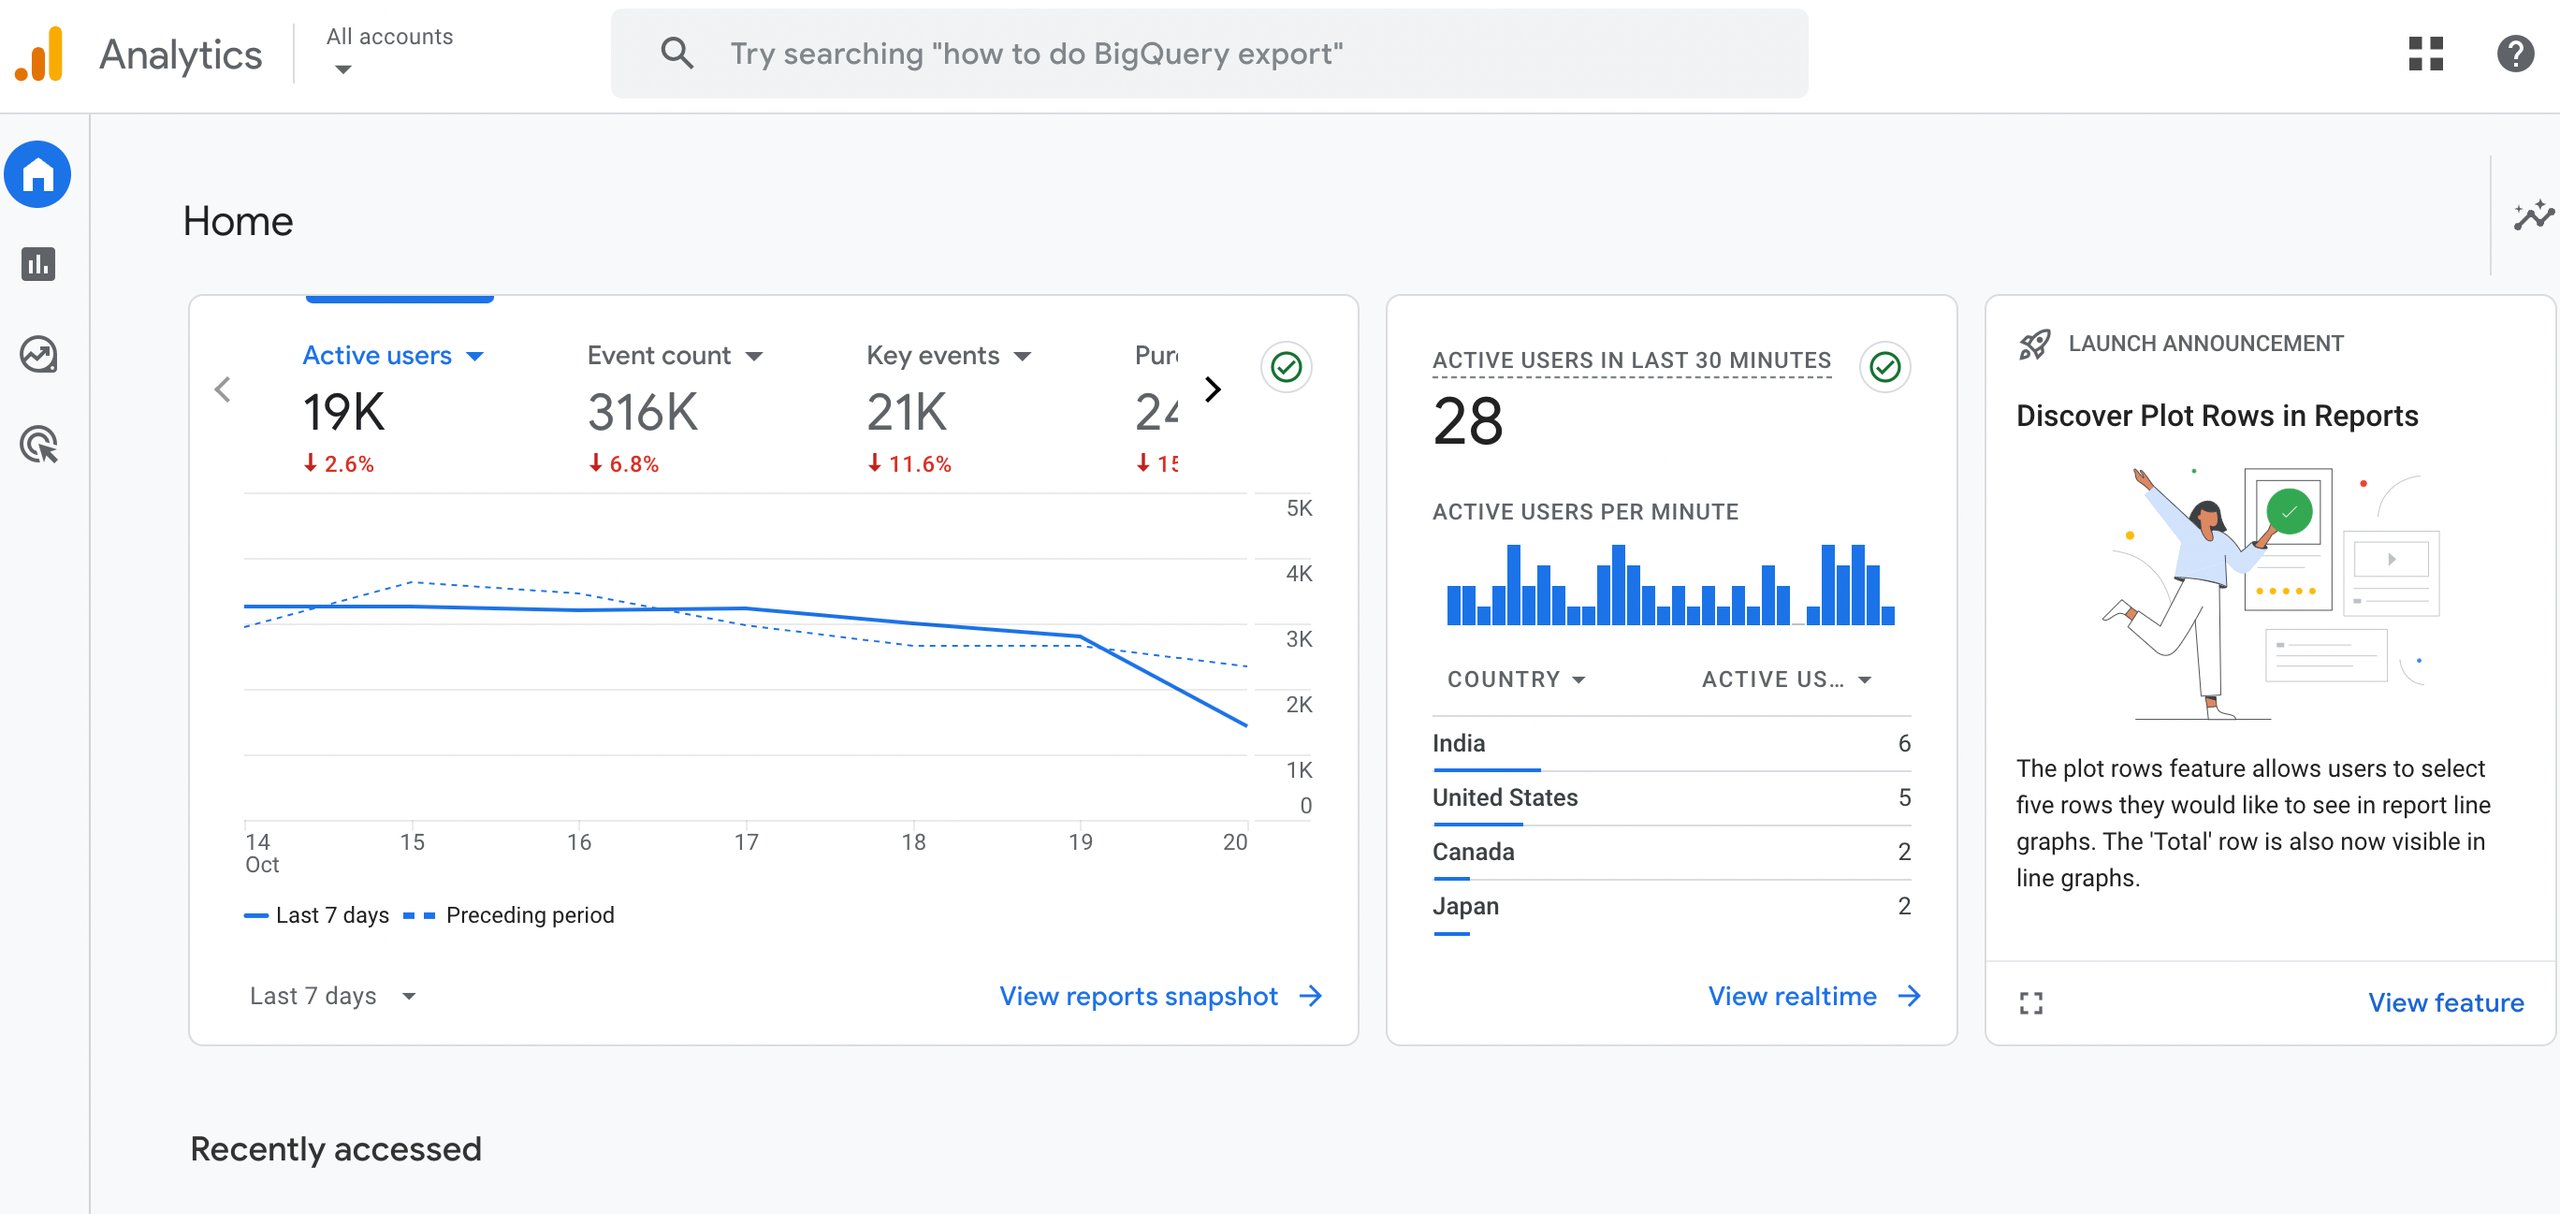The image size is (2560, 1214).
Task: Click the 28 active users count
Action: click(x=1467, y=421)
